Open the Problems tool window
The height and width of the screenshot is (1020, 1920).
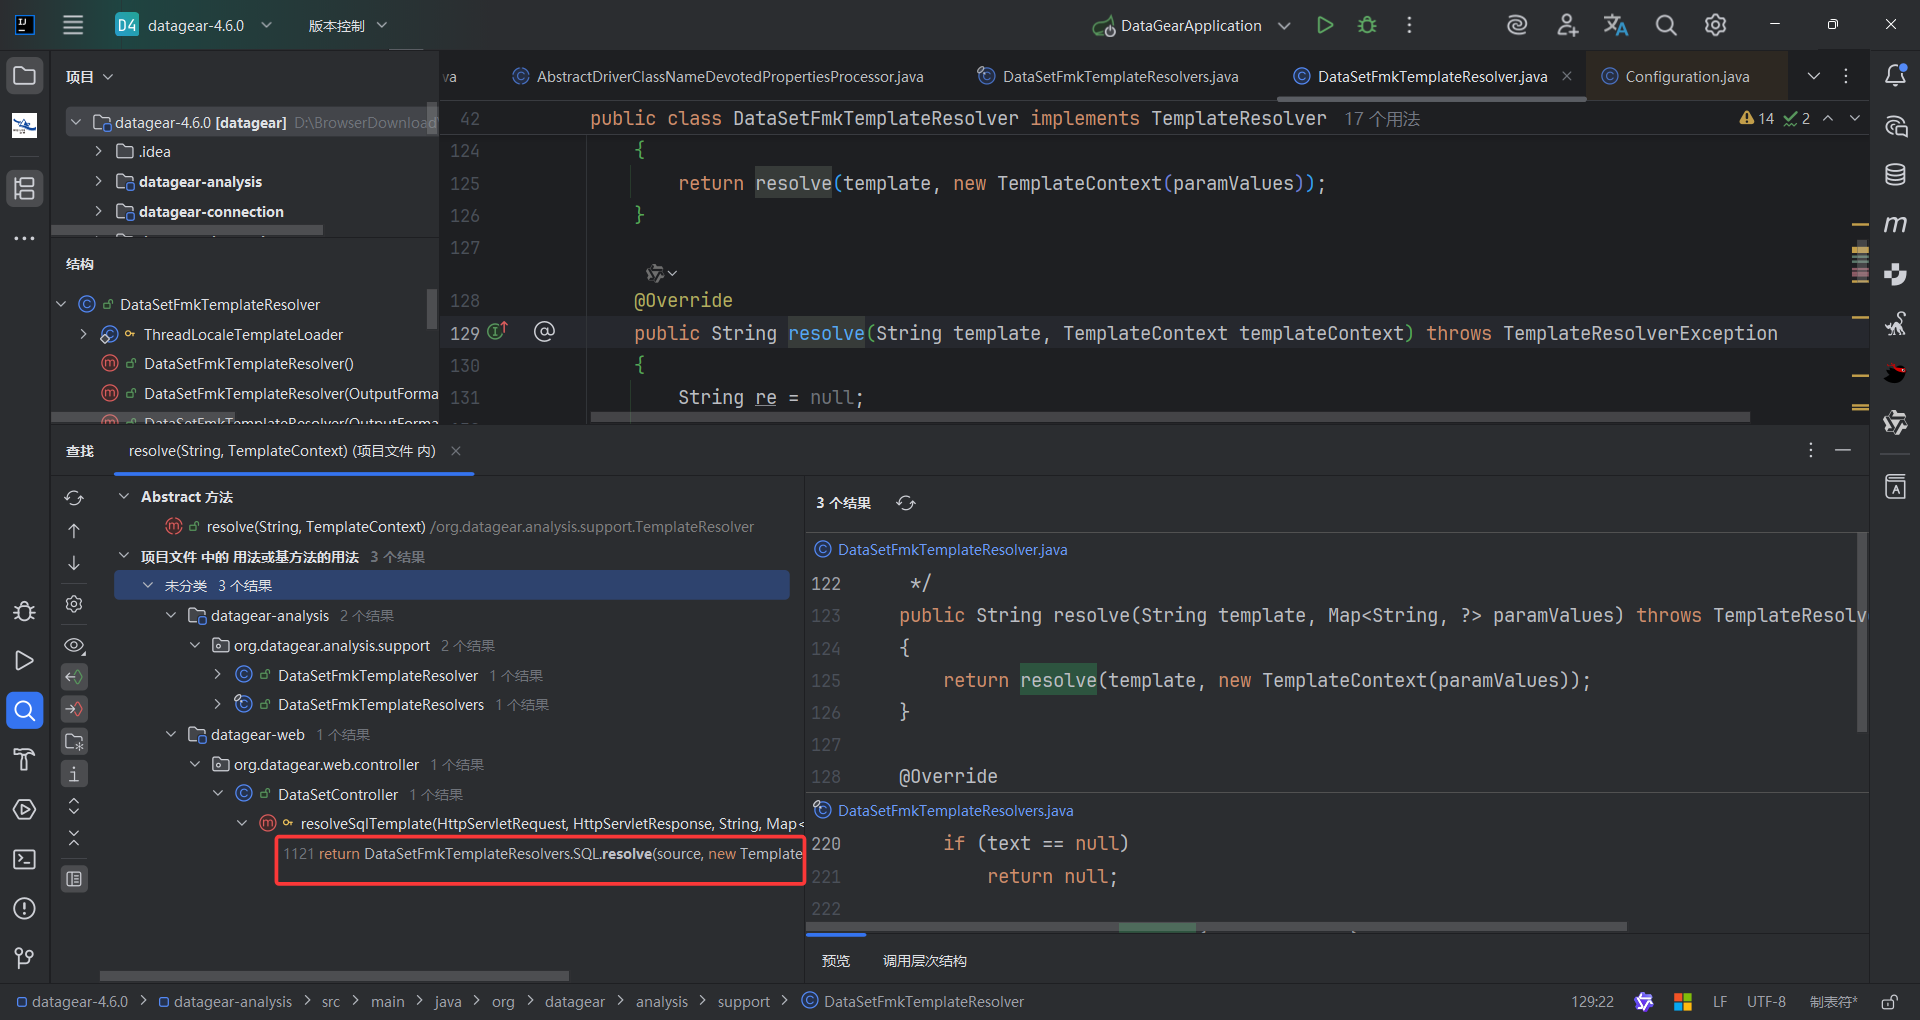(24, 908)
